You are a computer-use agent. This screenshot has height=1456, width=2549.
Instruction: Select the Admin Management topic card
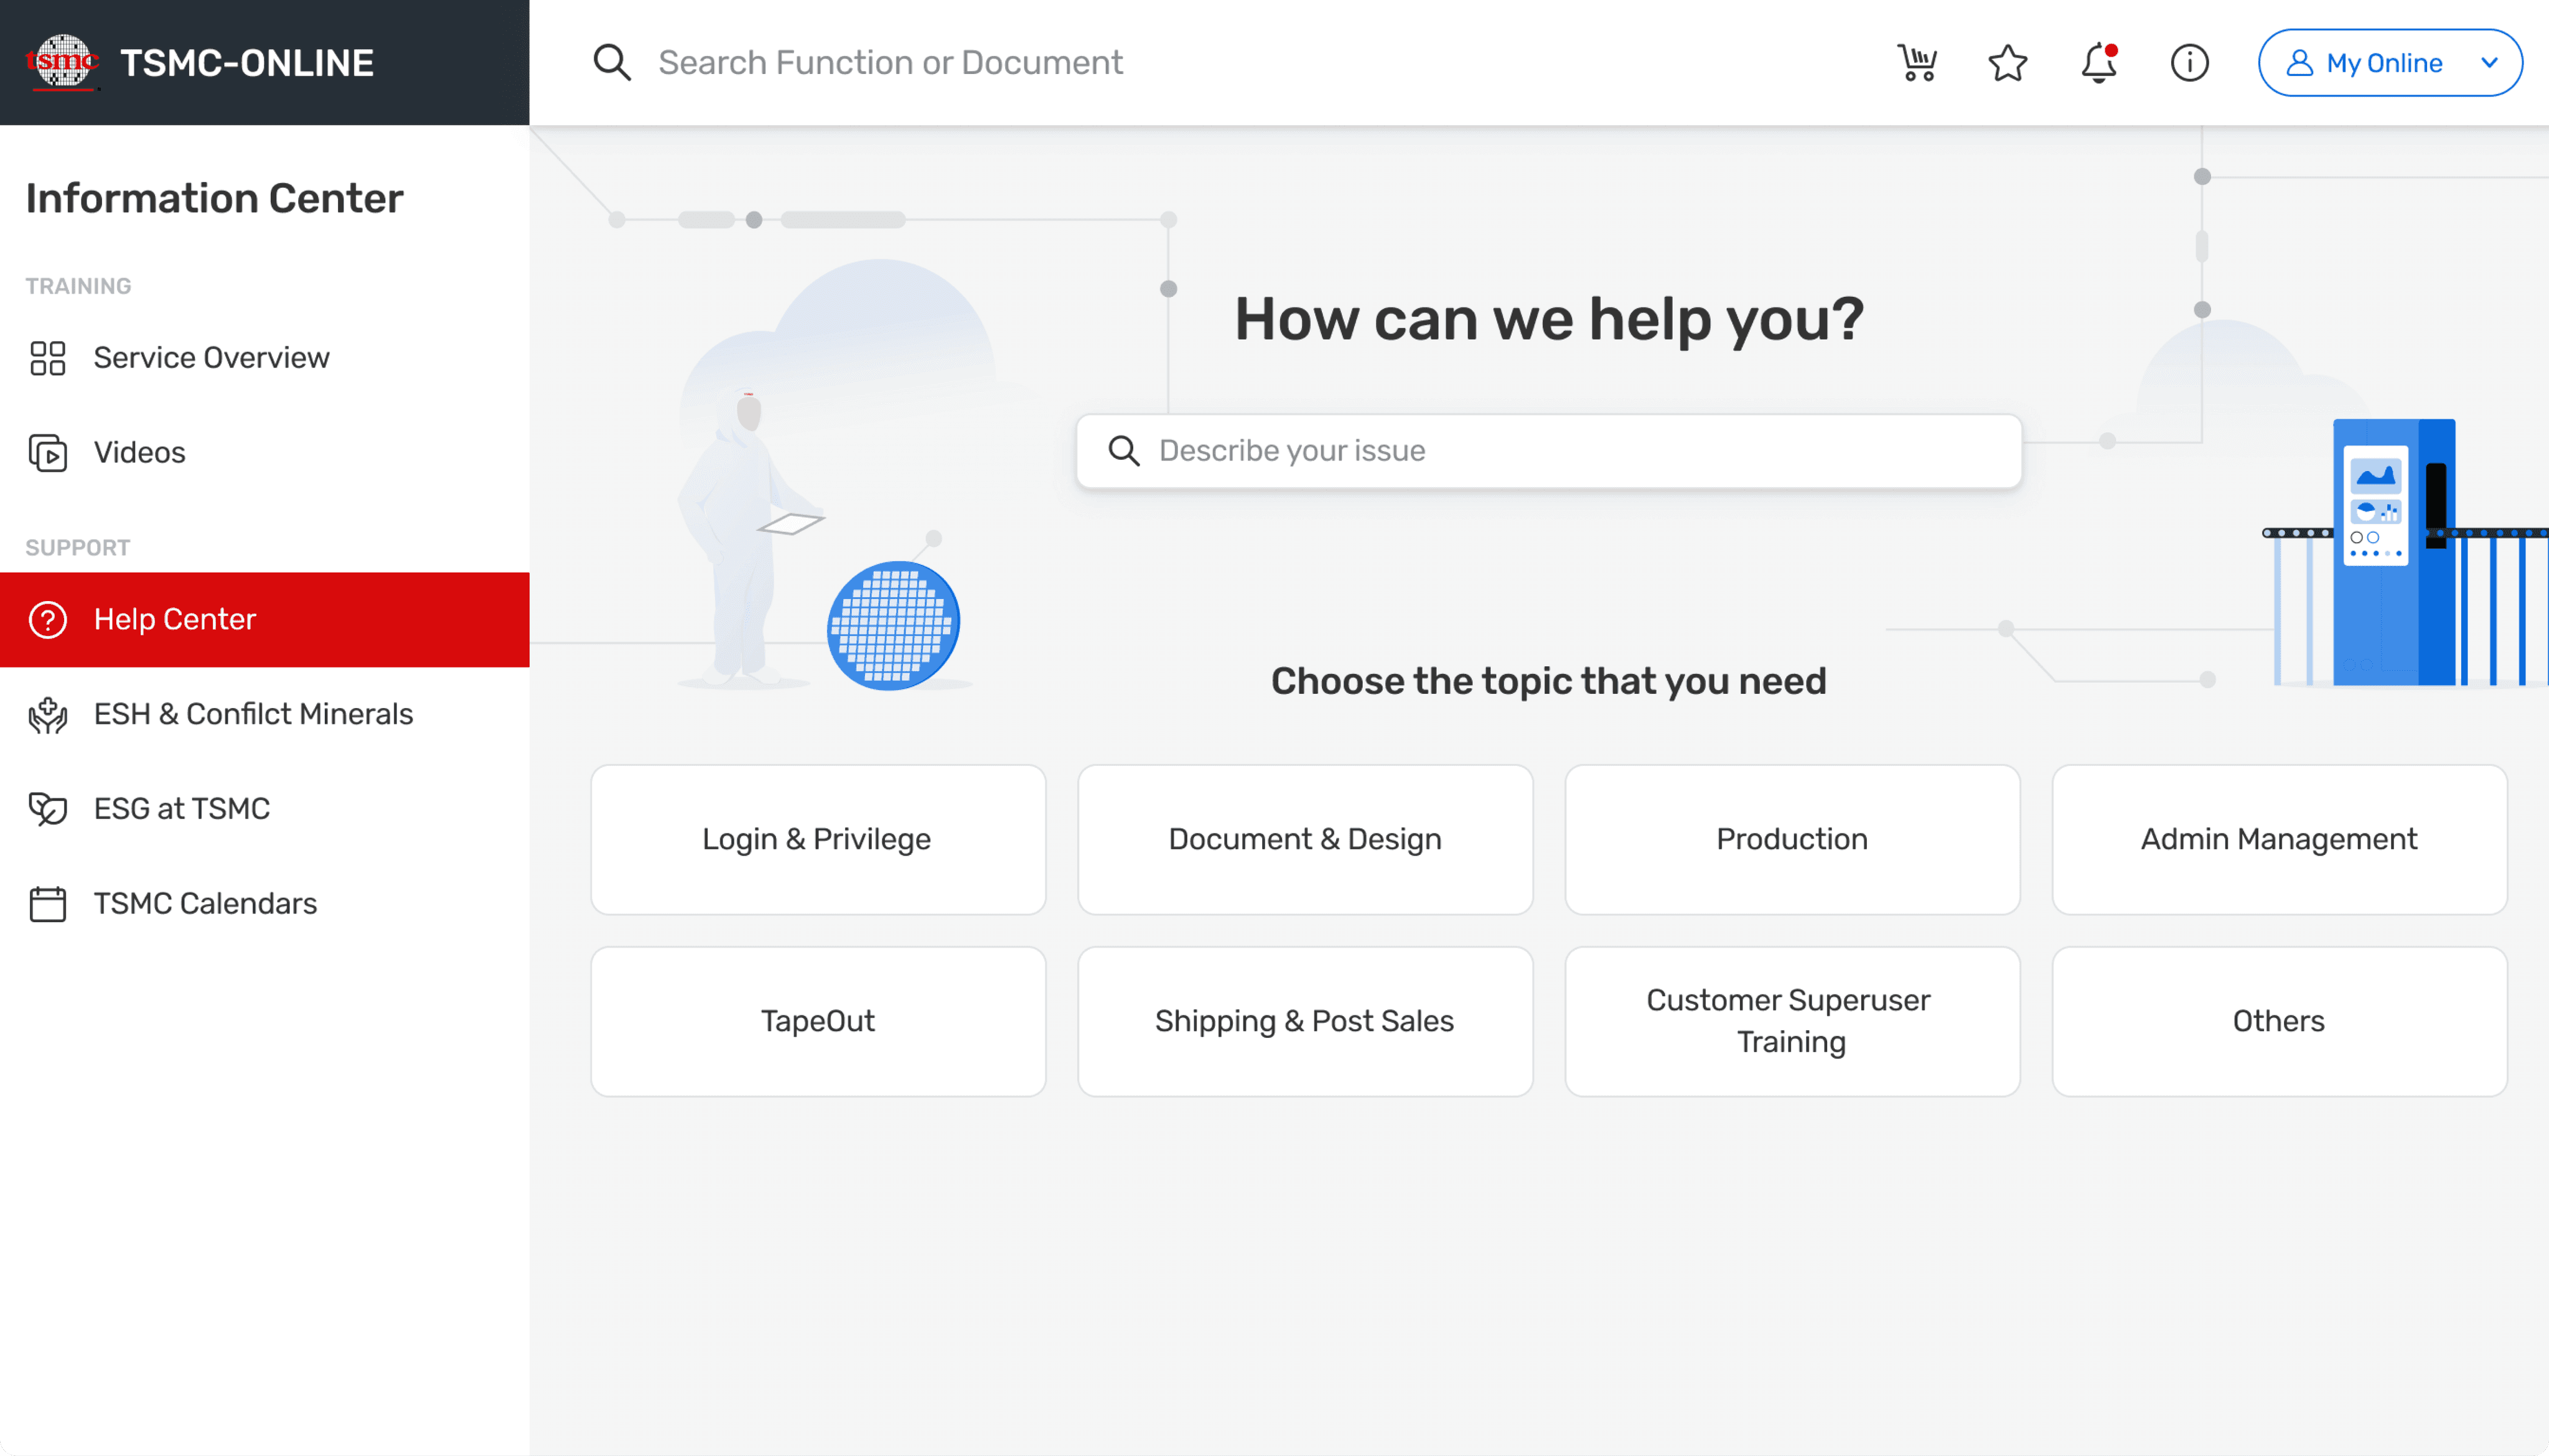(2279, 840)
